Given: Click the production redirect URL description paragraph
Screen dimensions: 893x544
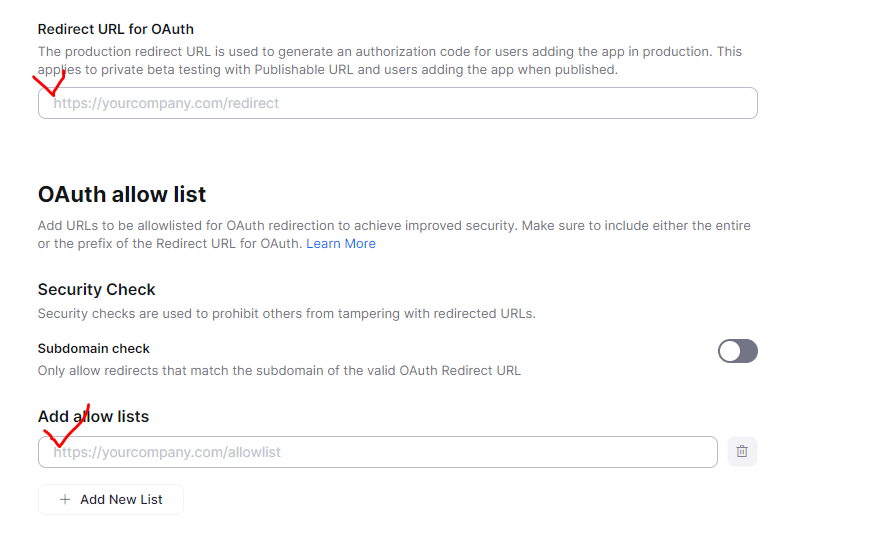Looking at the screenshot, I should (390, 60).
